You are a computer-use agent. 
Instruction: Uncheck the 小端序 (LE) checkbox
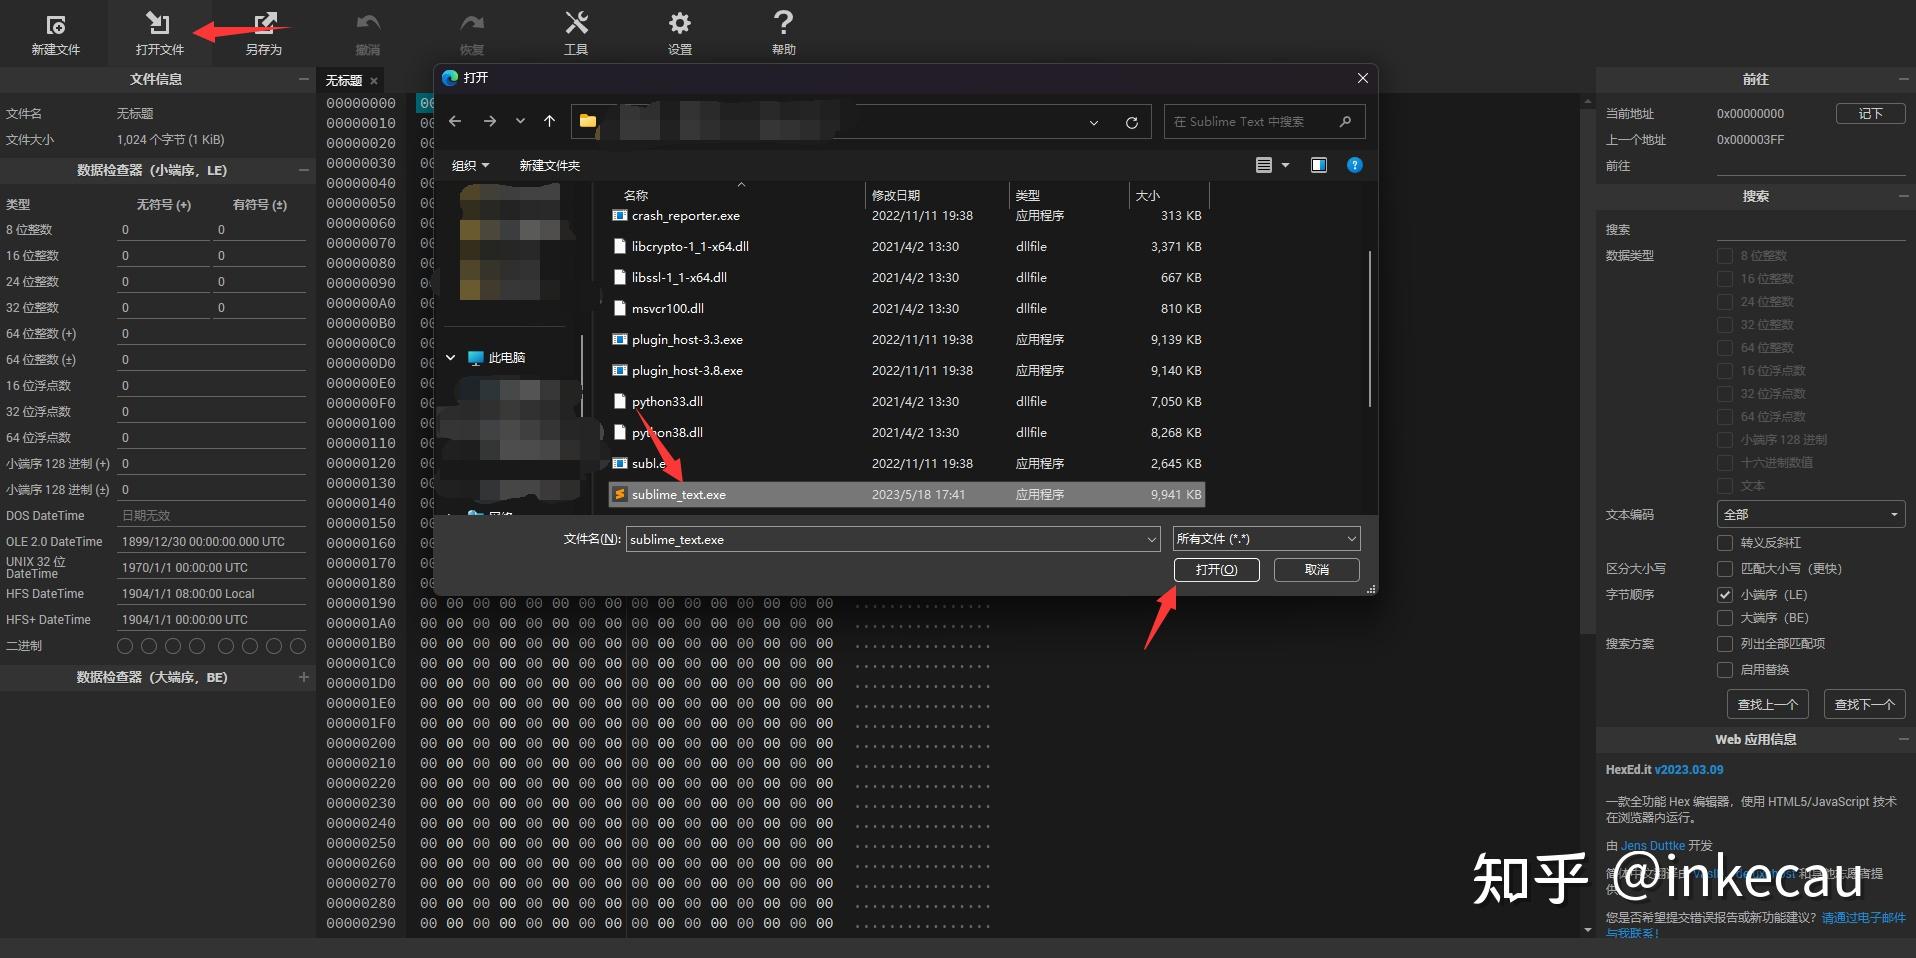coord(1725,595)
